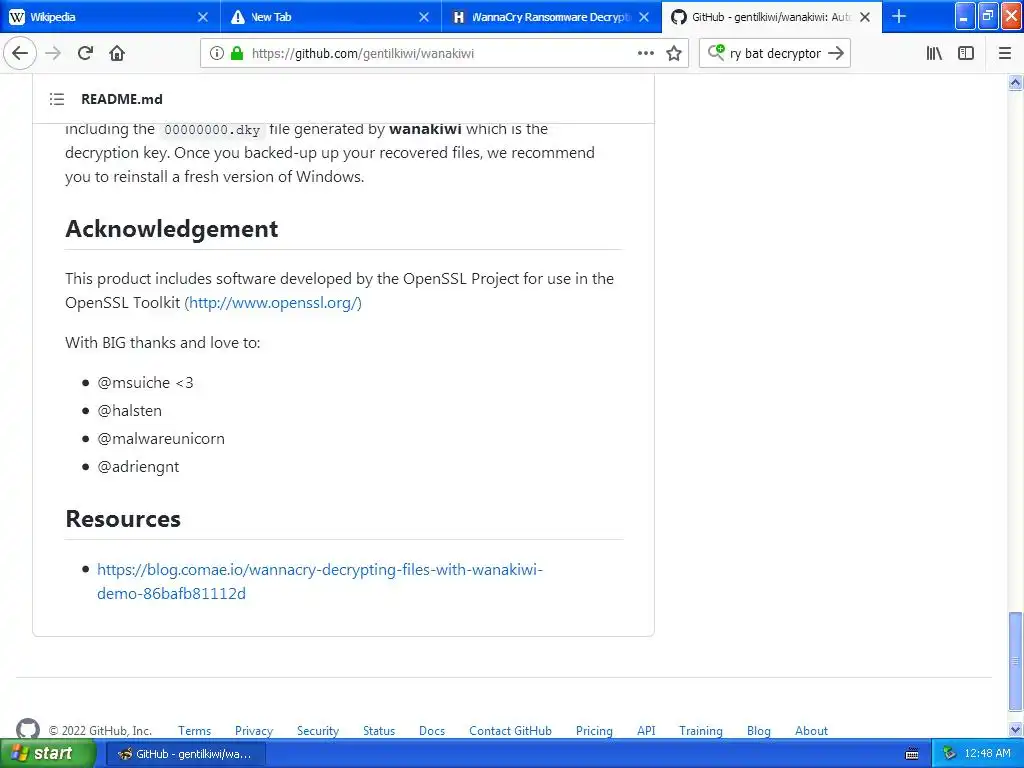Click the taskbar clock 12:48 AM
Image resolution: width=1024 pixels, height=768 pixels.
pyautogui.click(x=987, y=754)
